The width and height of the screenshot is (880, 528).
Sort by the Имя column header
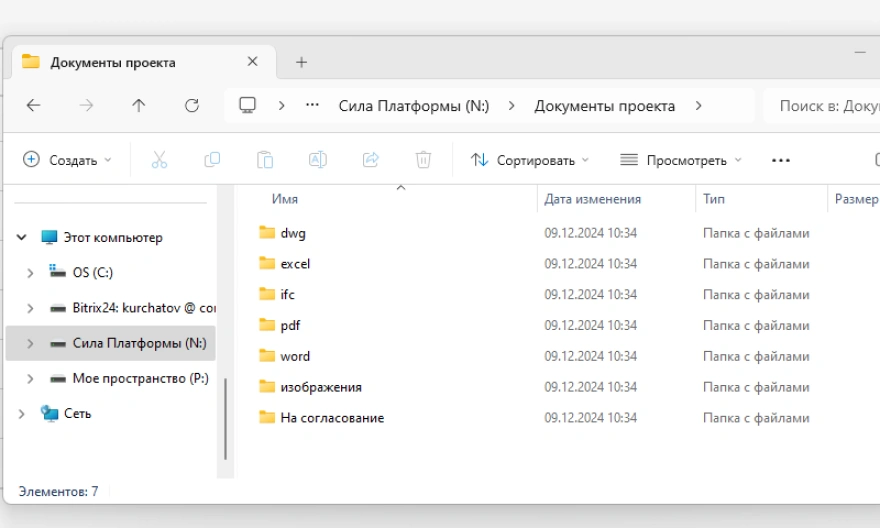[x=285, y=199]
